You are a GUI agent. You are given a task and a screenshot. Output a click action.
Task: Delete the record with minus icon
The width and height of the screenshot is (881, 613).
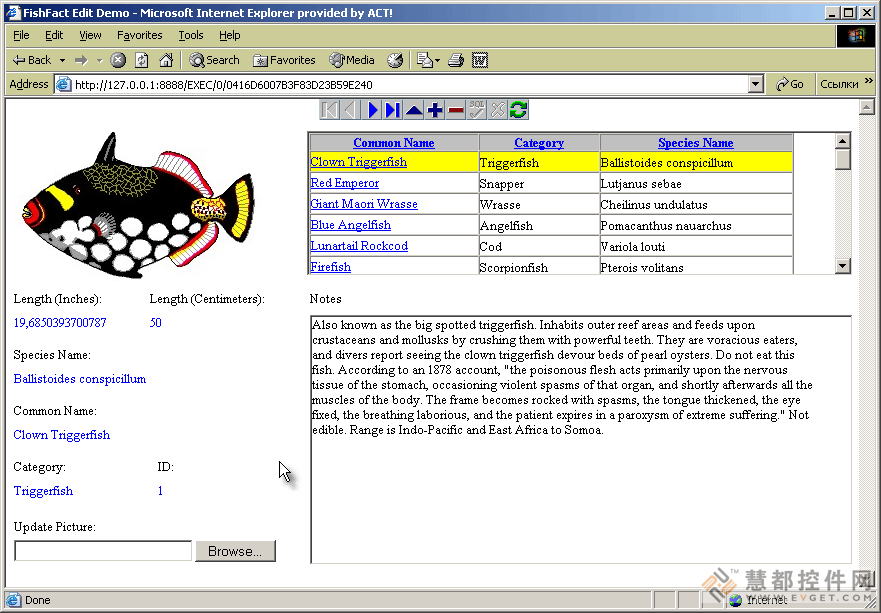(x=456, y=110)
